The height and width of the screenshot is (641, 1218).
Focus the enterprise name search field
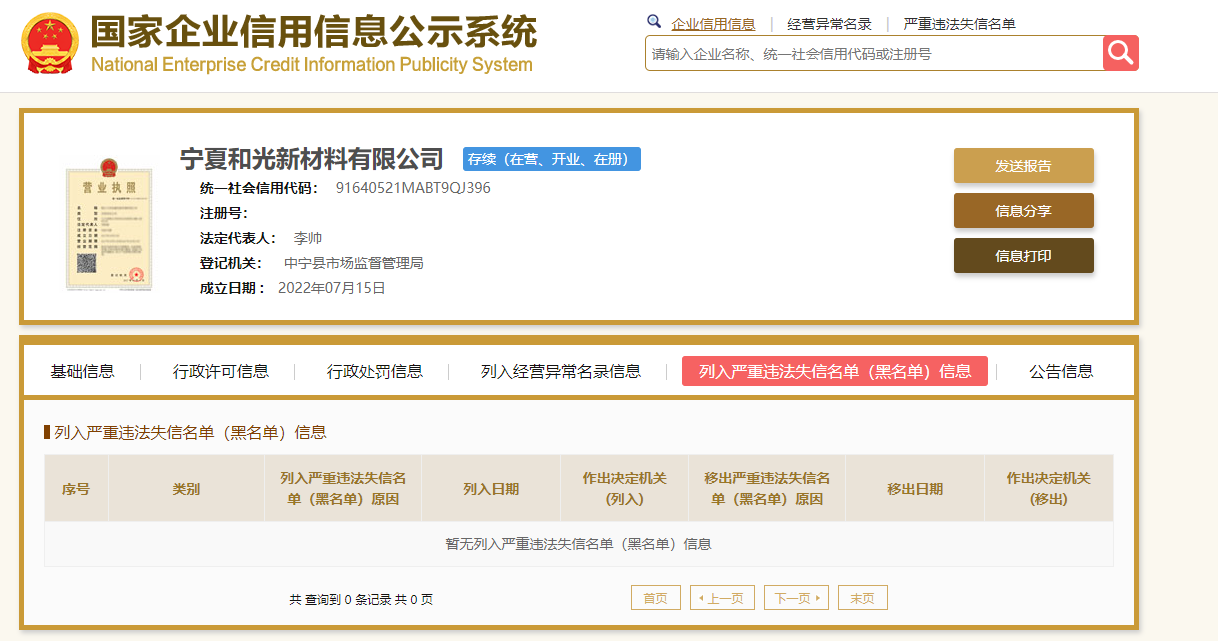coord(874,54)
